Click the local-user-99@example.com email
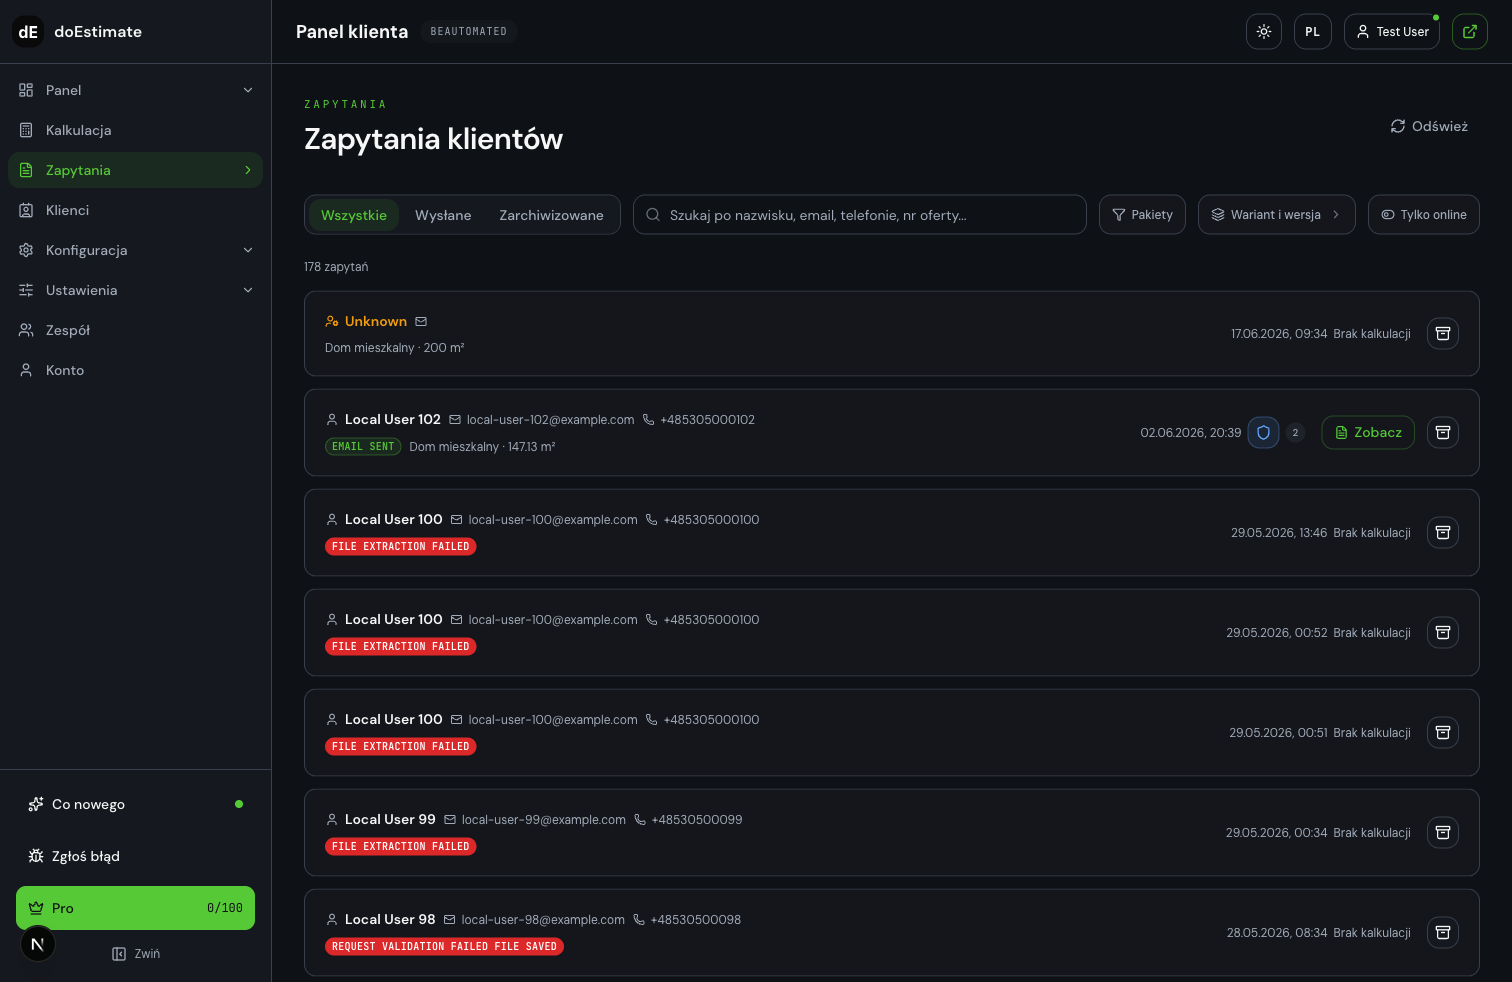The image size is (1512, 982). pos(544,819)
